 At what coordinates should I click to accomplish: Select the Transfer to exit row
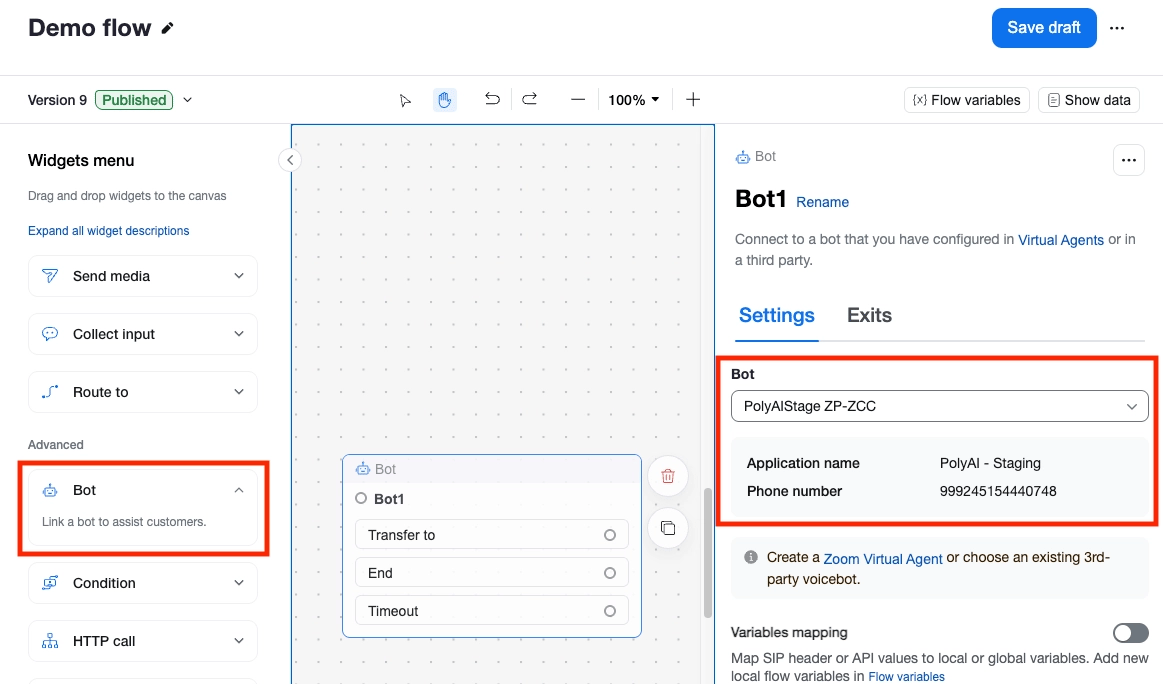[492, 535]
